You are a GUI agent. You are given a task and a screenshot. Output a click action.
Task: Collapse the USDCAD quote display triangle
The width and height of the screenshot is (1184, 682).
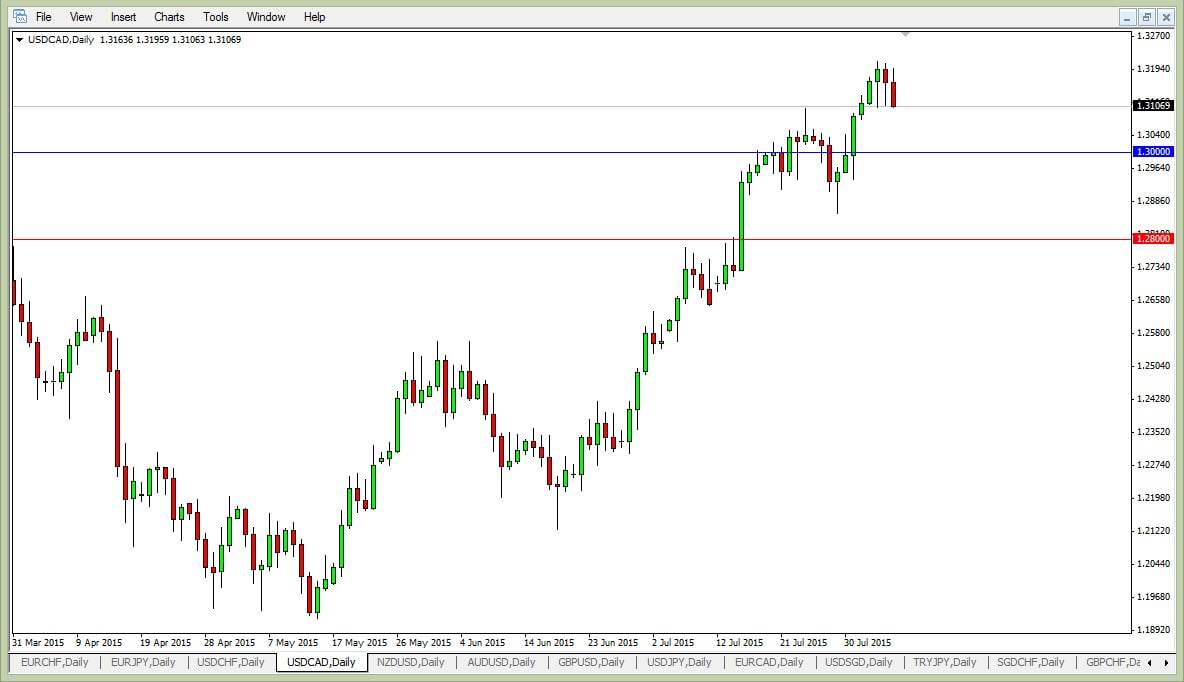(x=20, y=39)
